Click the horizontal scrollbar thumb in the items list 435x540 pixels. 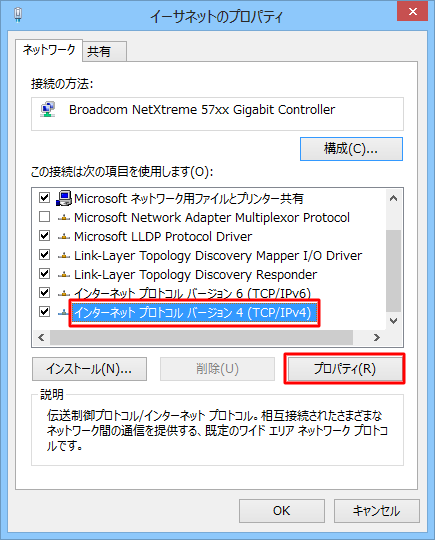click(201, 338)
